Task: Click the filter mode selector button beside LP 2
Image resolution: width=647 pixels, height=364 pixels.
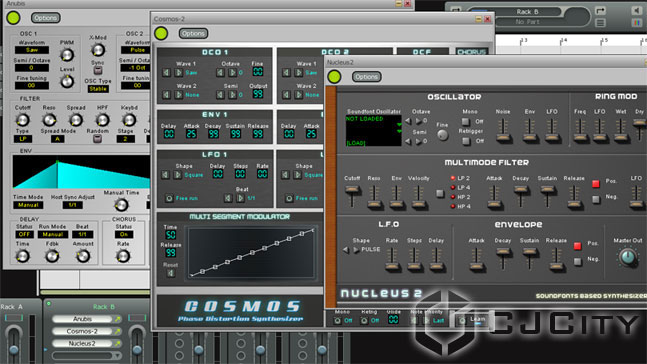Action: (x=440, y=193)
